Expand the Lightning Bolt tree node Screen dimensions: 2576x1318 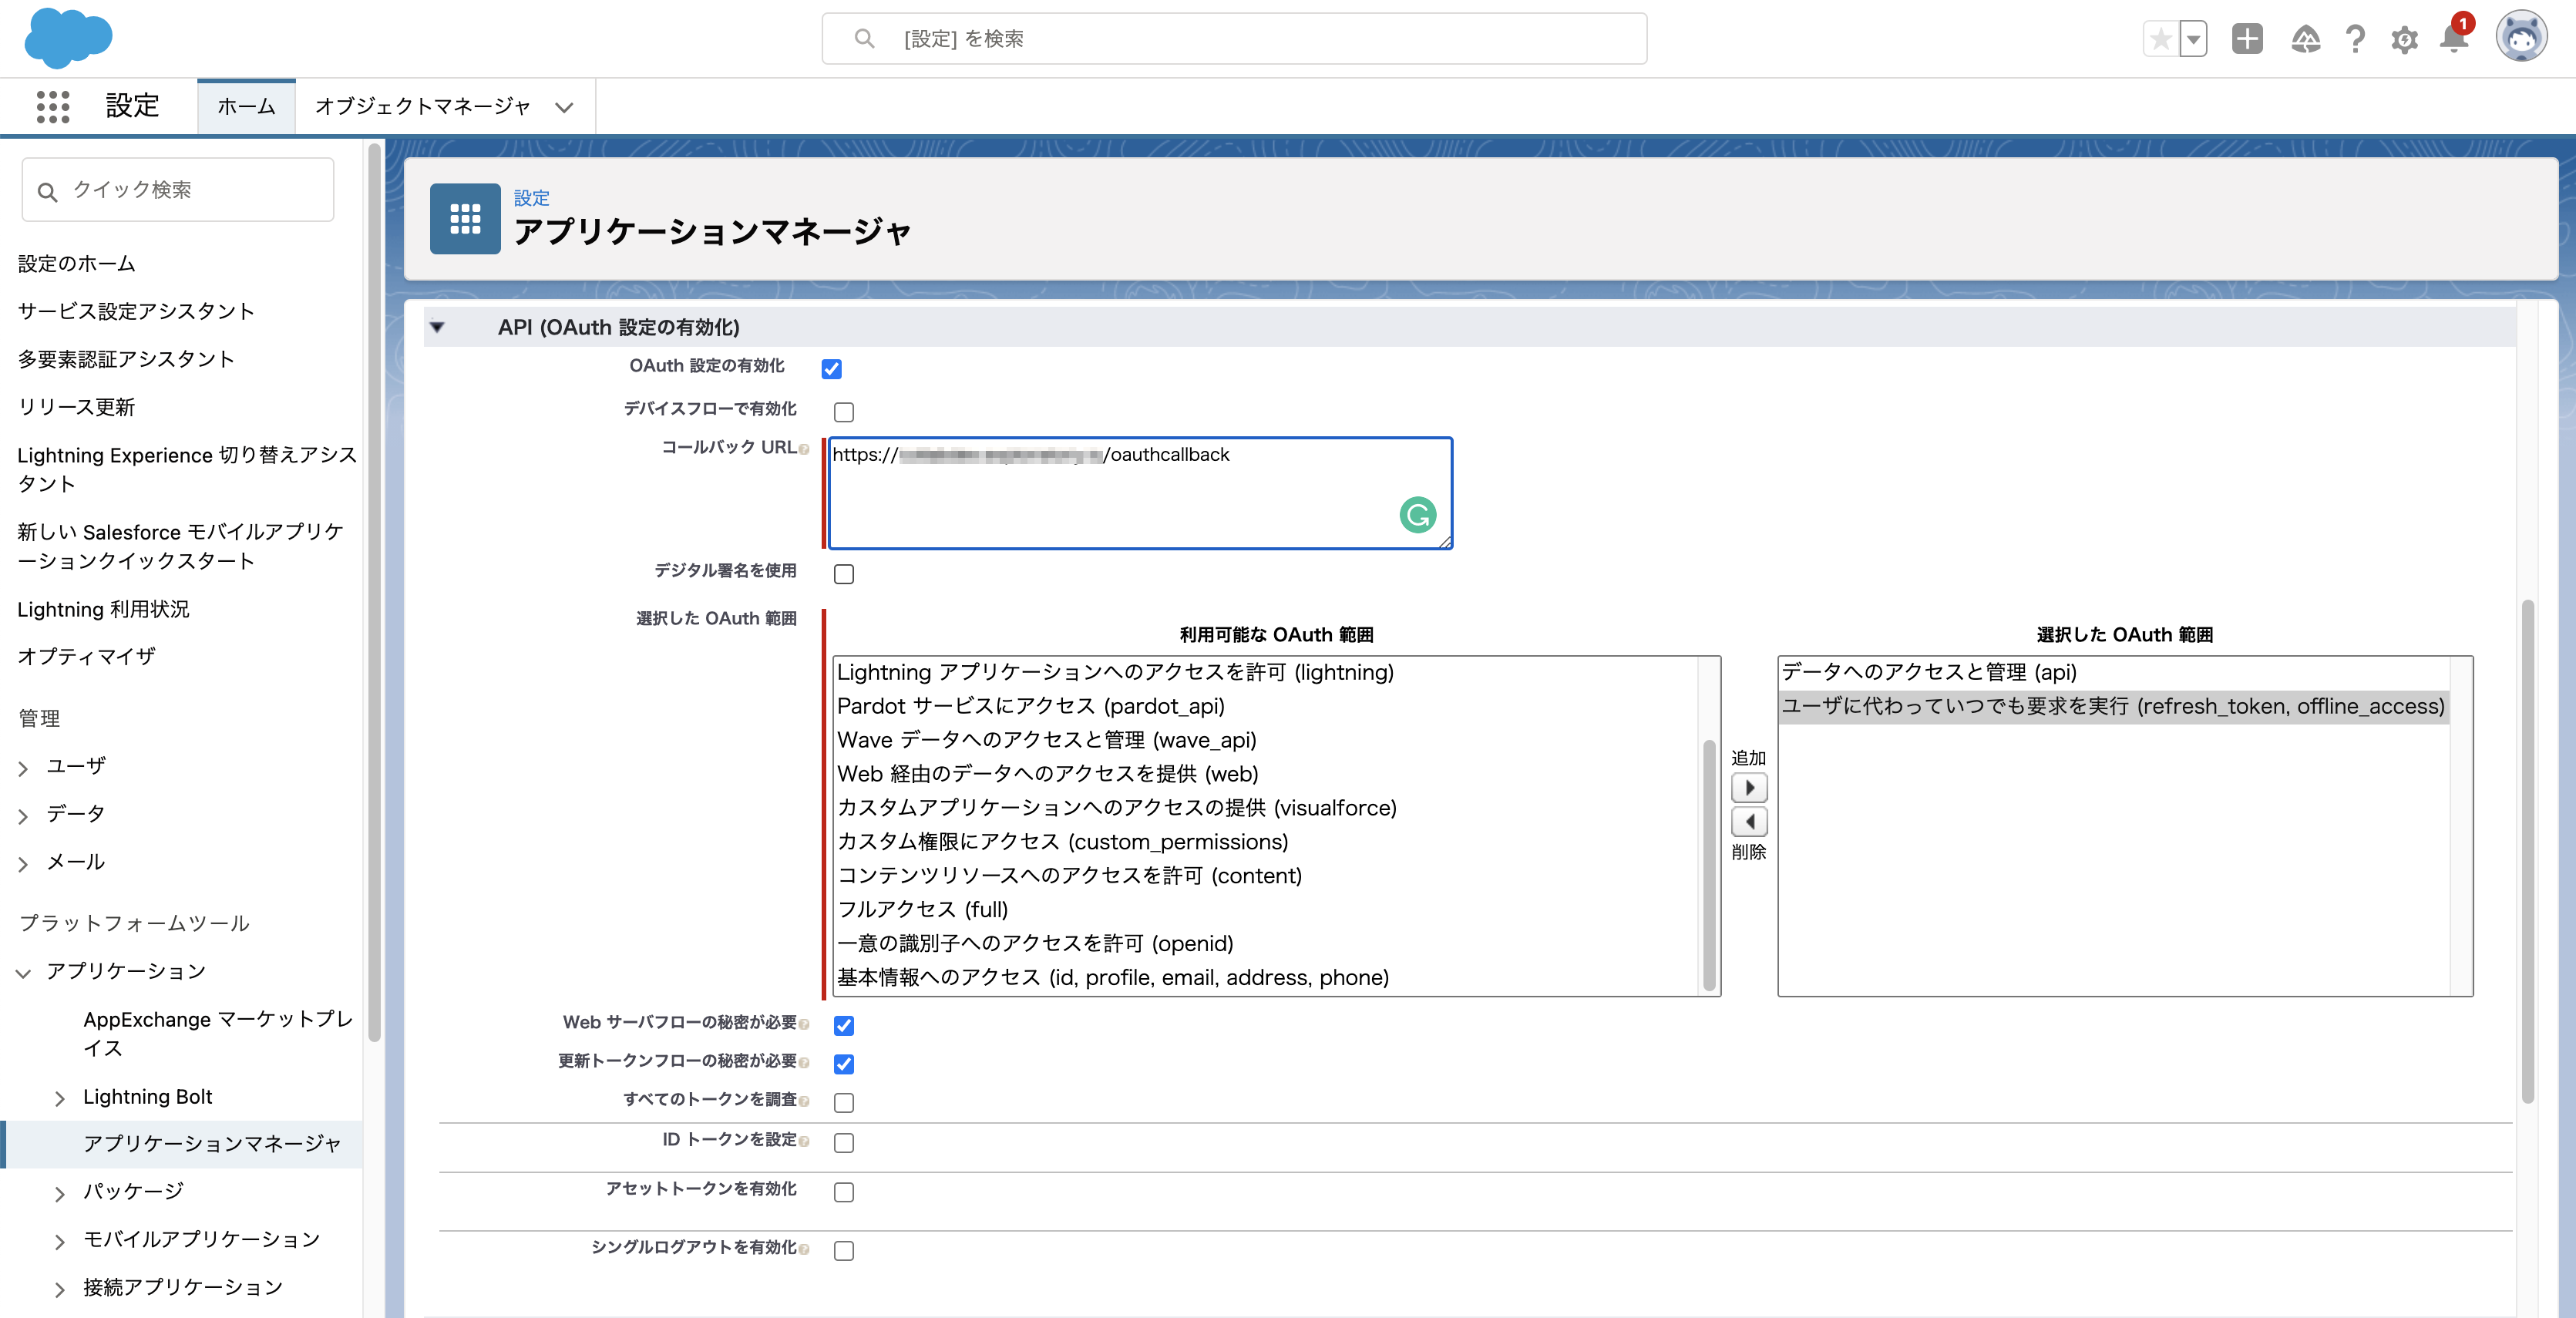(x=60, y=1099)
